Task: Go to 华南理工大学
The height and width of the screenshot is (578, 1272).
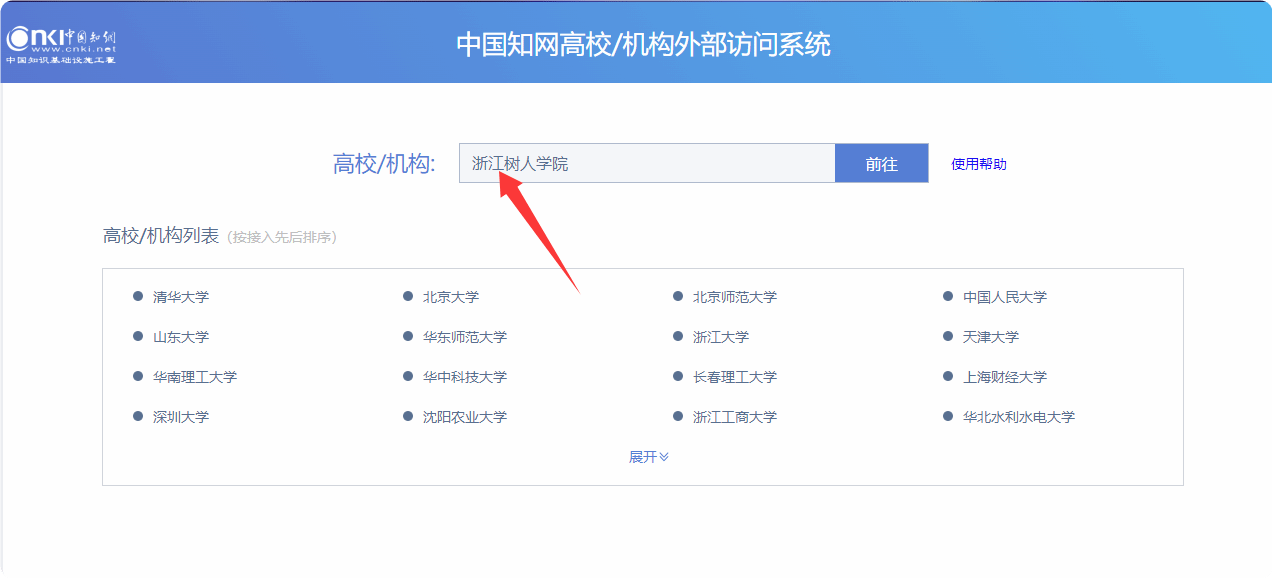Action: 194,377
